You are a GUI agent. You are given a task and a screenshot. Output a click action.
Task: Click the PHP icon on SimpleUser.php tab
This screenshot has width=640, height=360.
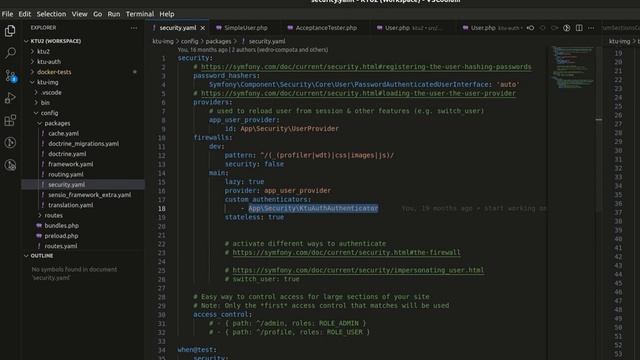pyautogui.click(x=219, y=28)
